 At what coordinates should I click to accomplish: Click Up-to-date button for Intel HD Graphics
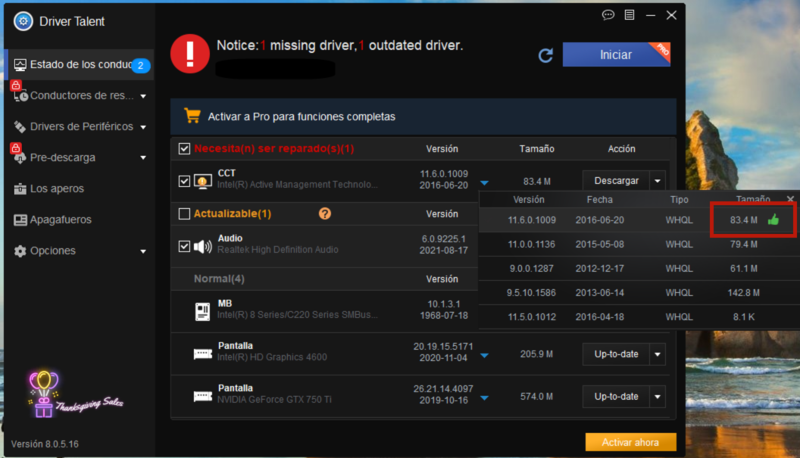click(x=616, y=354)
